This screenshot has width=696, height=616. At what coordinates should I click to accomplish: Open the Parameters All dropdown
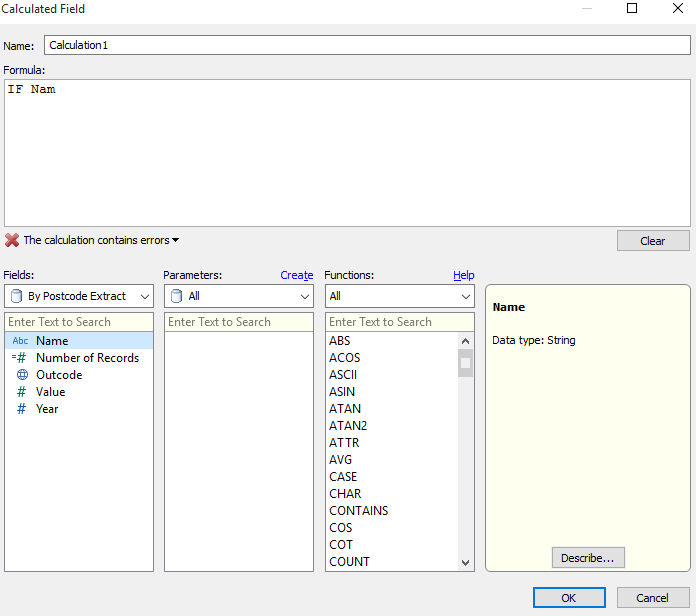point(239,296)
